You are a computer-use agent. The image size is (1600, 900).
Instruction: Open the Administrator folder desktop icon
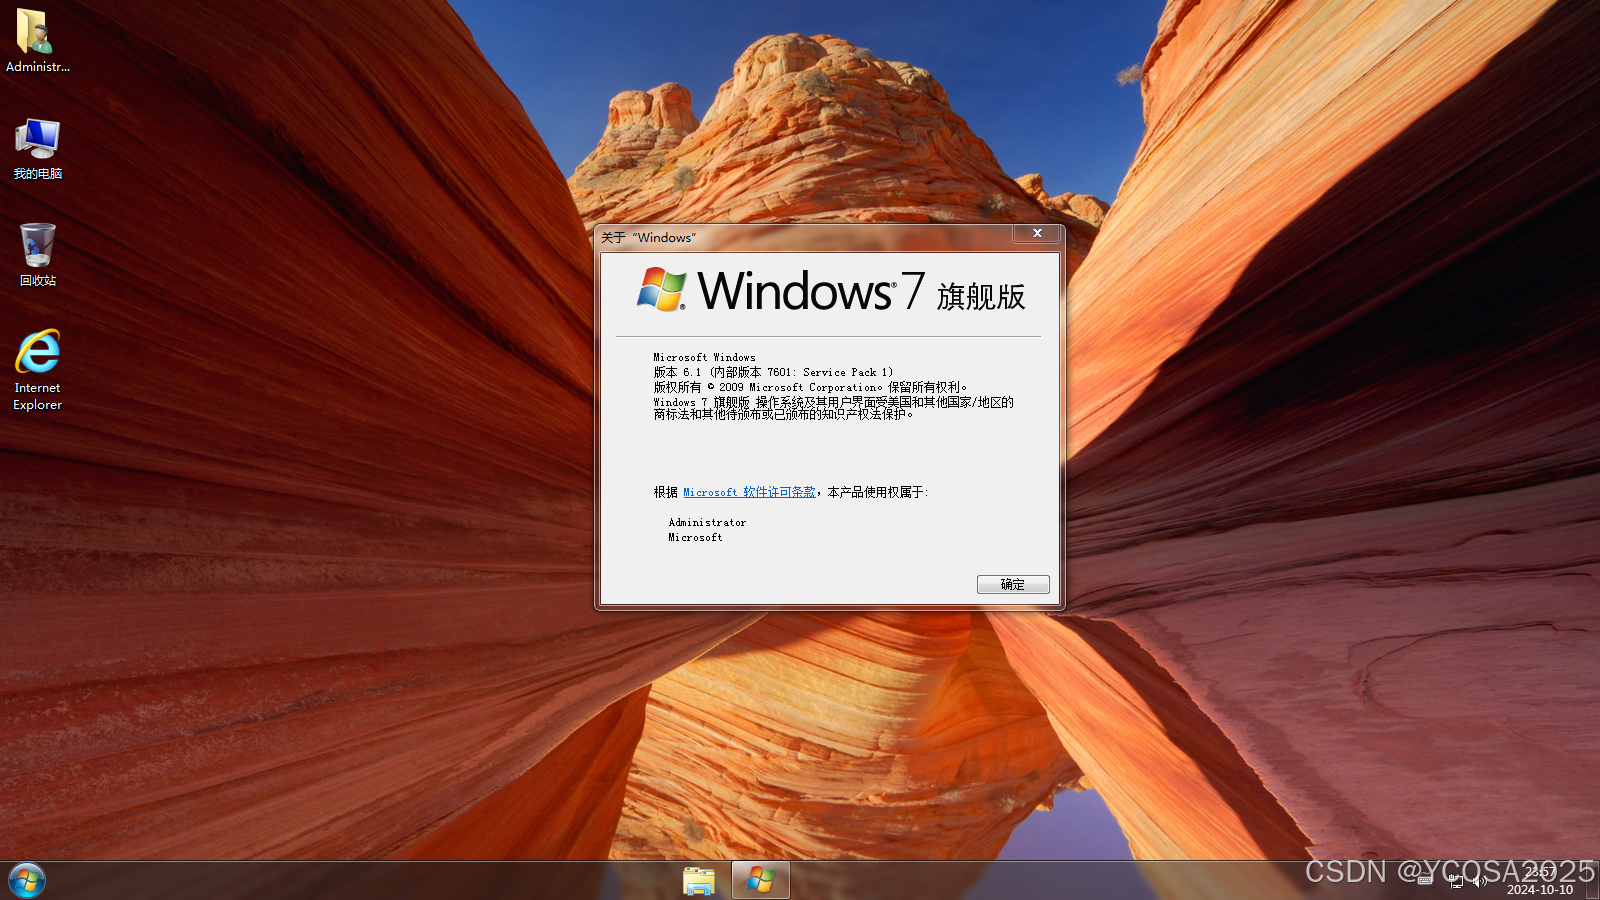point(37,41)
